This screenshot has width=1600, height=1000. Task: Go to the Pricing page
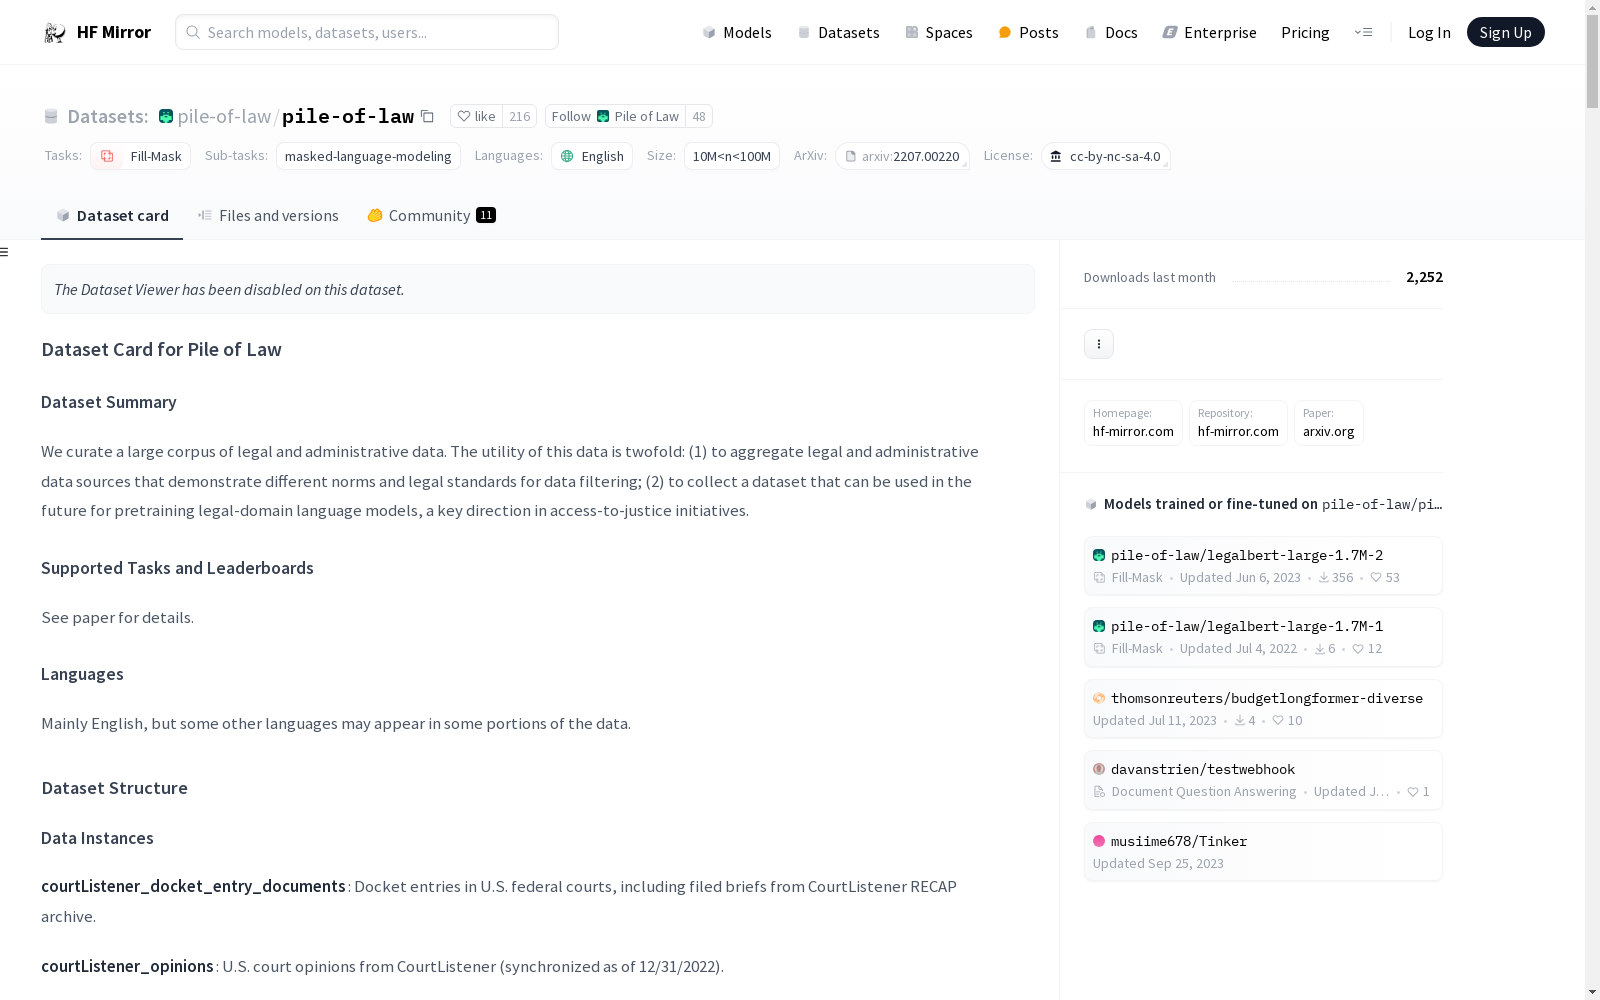coord(1305,32)
